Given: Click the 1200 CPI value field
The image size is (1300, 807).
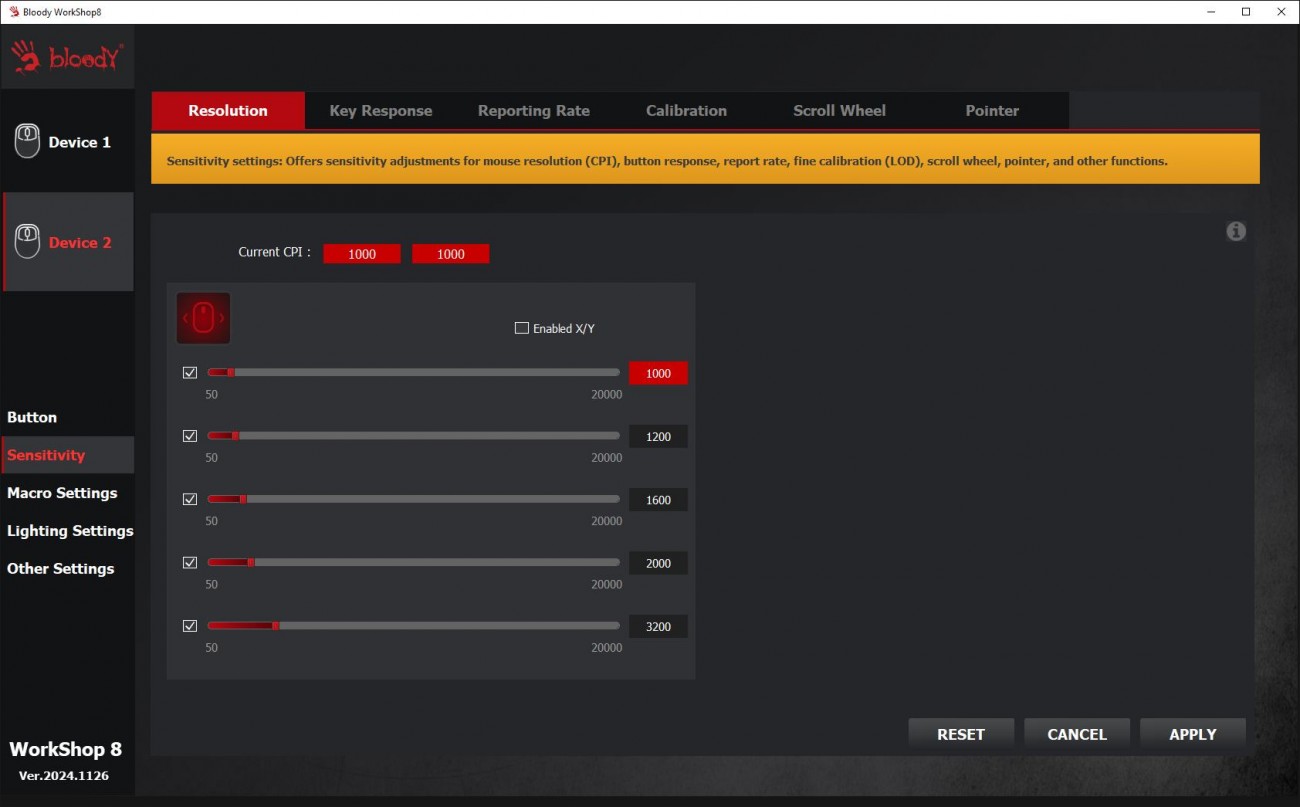Looking at the screenshot, I should (658, 437).
